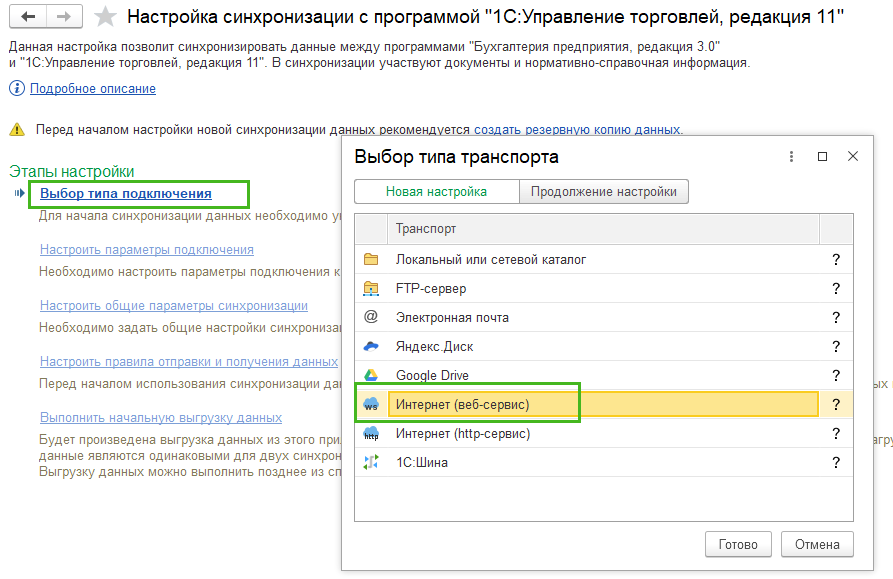The width and height of the screenshot is (893, 579).
Task: Open Настроить параметры подключения step
Action: 147,249
